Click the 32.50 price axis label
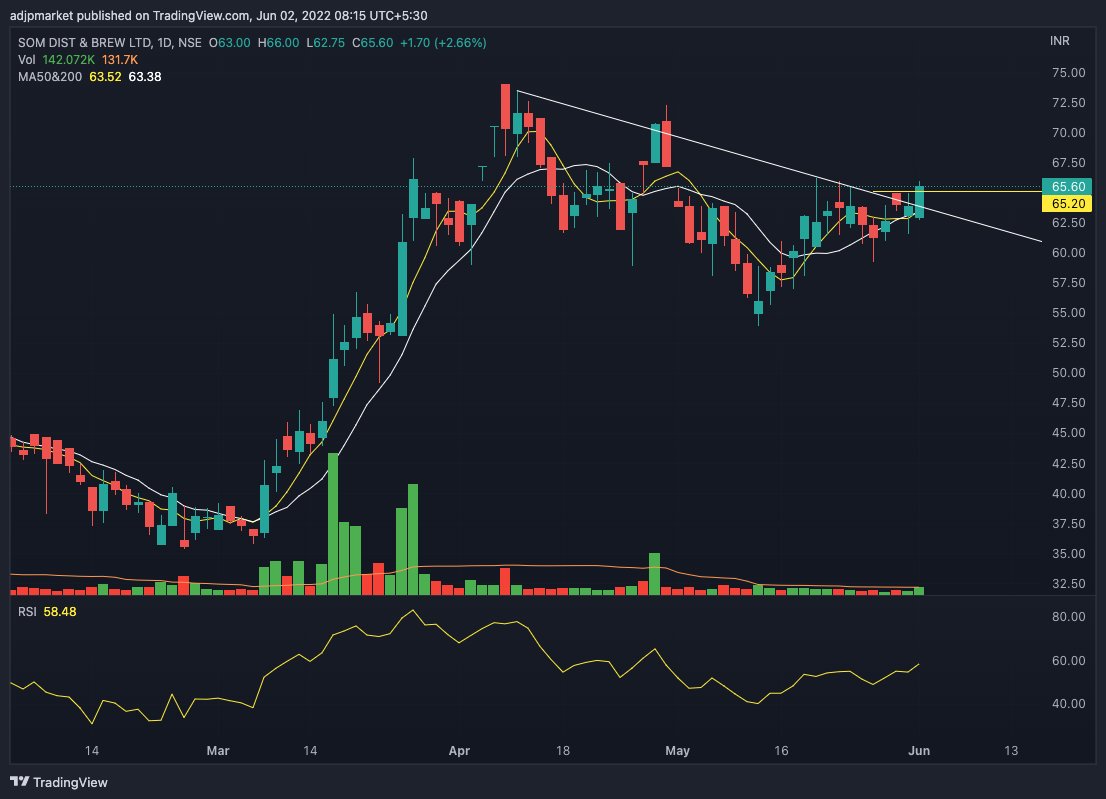1106x799 pixels. (1068, 583)
